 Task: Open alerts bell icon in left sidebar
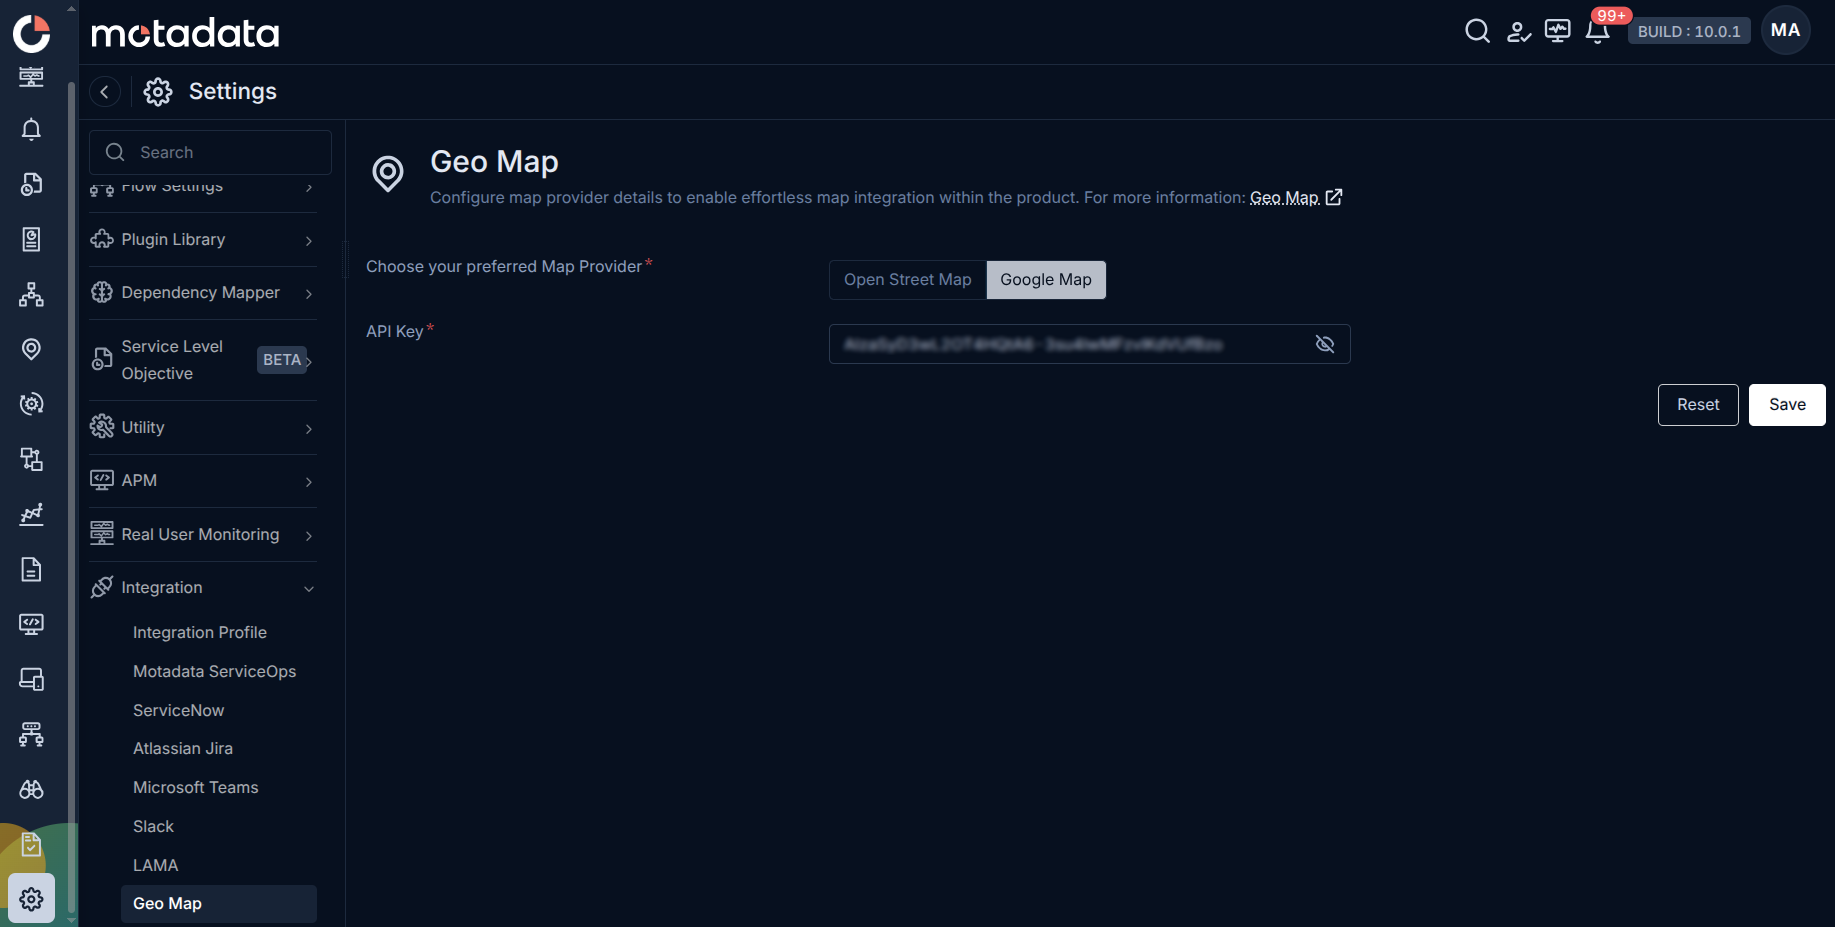[31, 129]
